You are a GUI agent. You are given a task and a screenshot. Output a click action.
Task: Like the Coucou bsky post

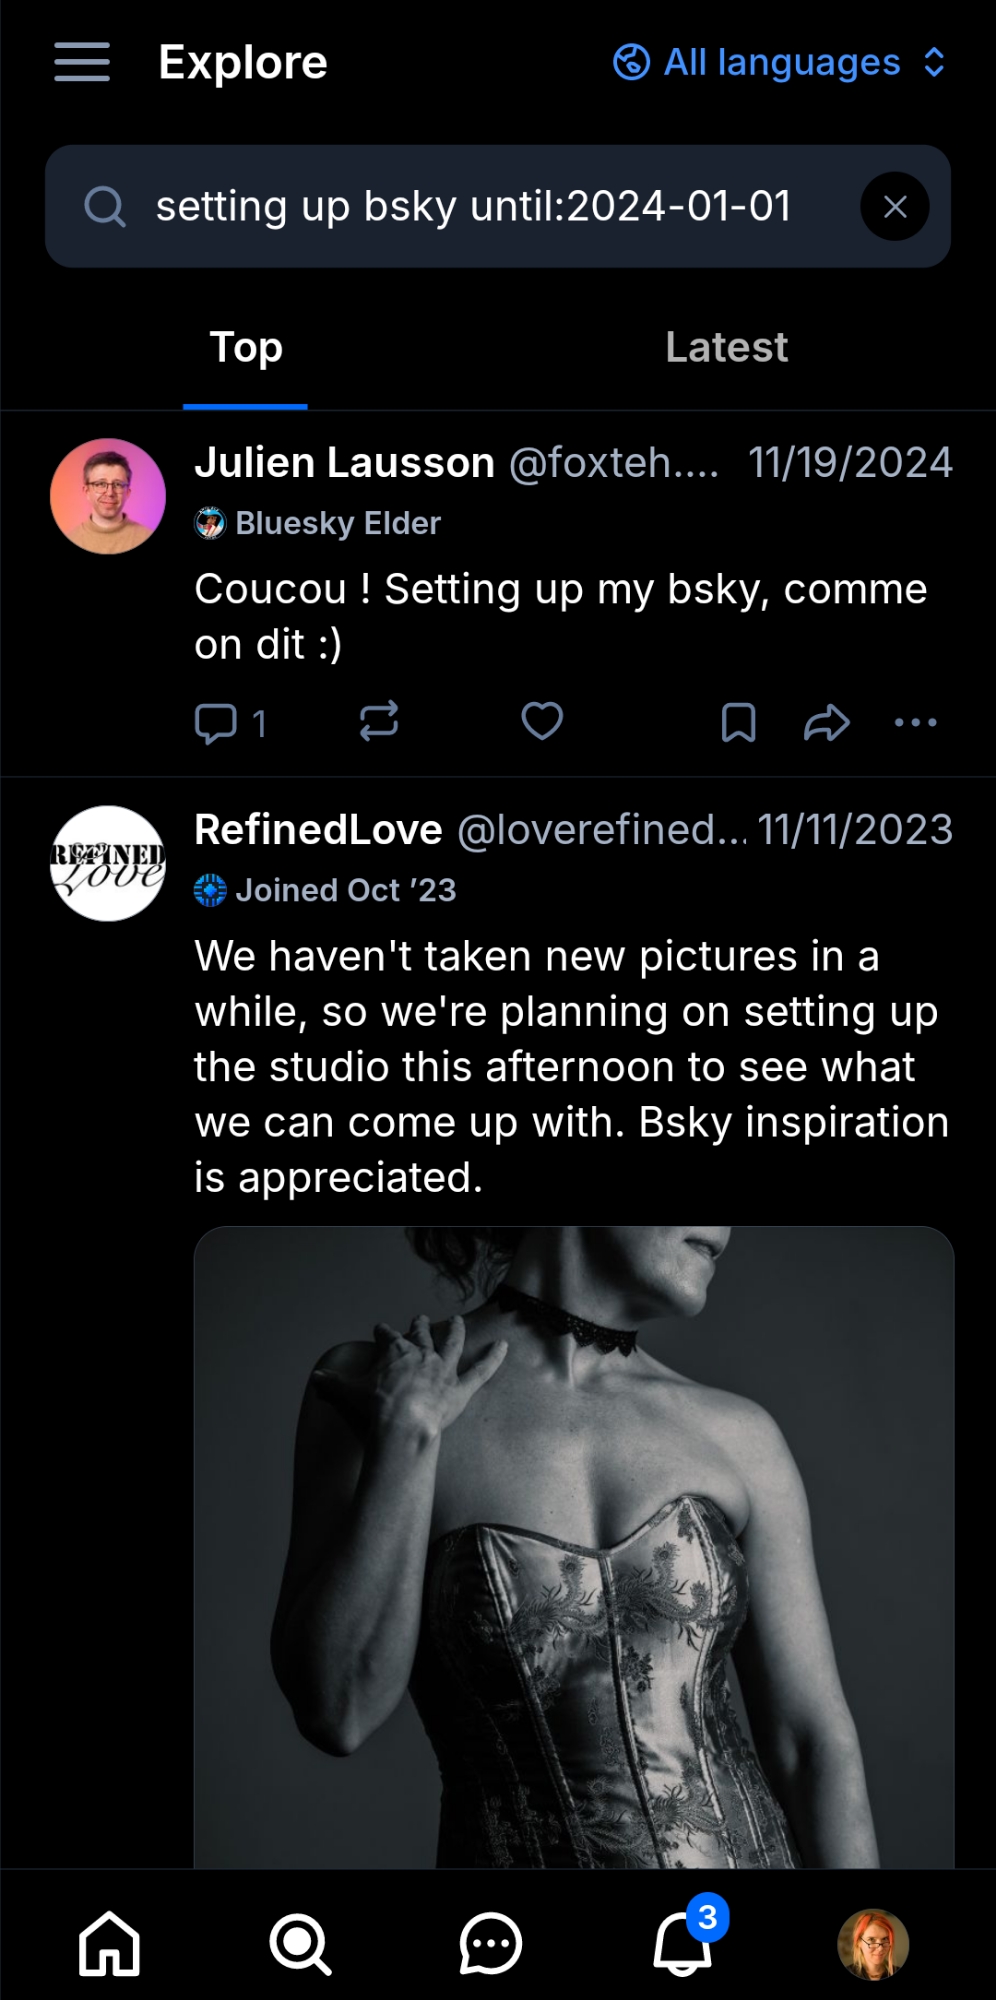[542, 721]
